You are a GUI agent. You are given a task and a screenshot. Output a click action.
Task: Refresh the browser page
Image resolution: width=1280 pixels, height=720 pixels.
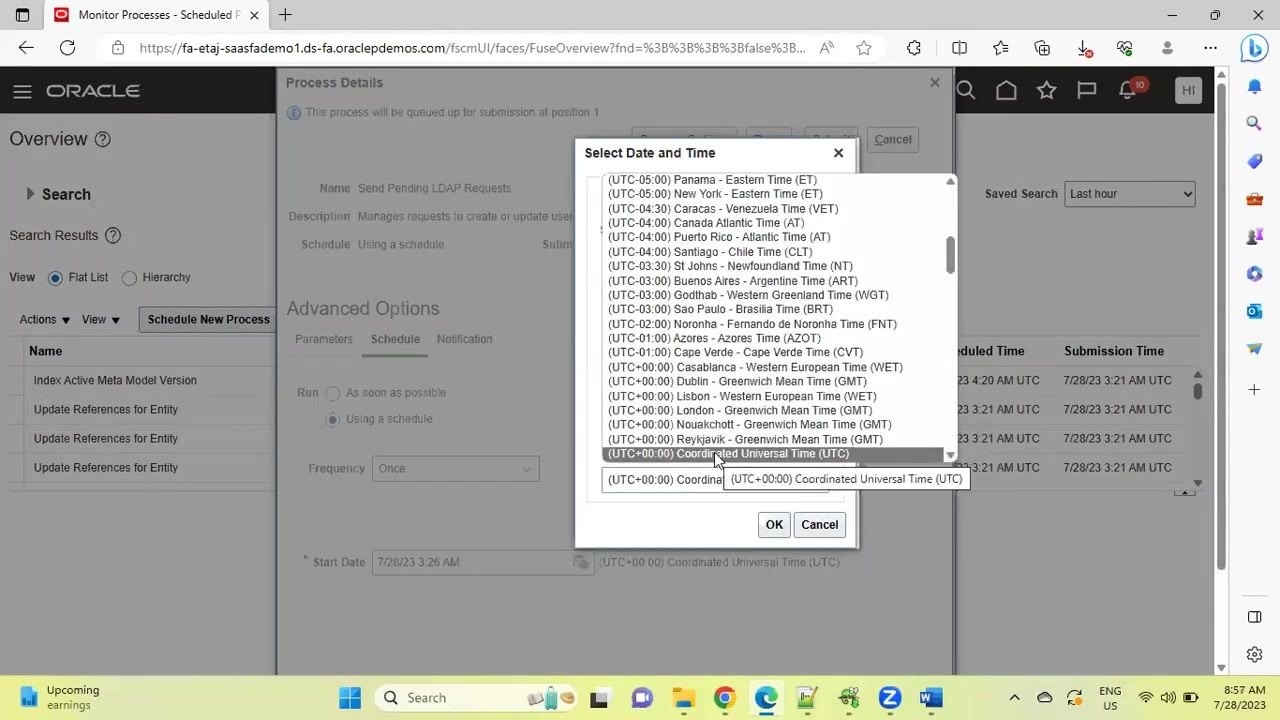pyautogui.click(x=67, y=47)
